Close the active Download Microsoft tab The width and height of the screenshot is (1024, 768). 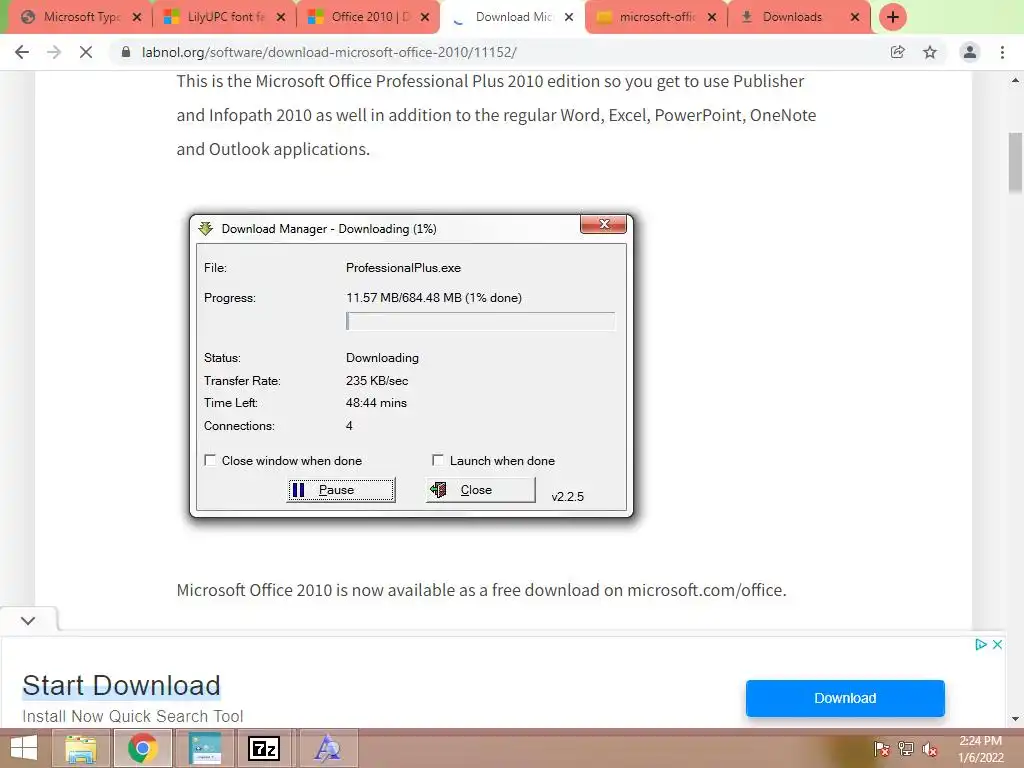click(x=569, y=17)
